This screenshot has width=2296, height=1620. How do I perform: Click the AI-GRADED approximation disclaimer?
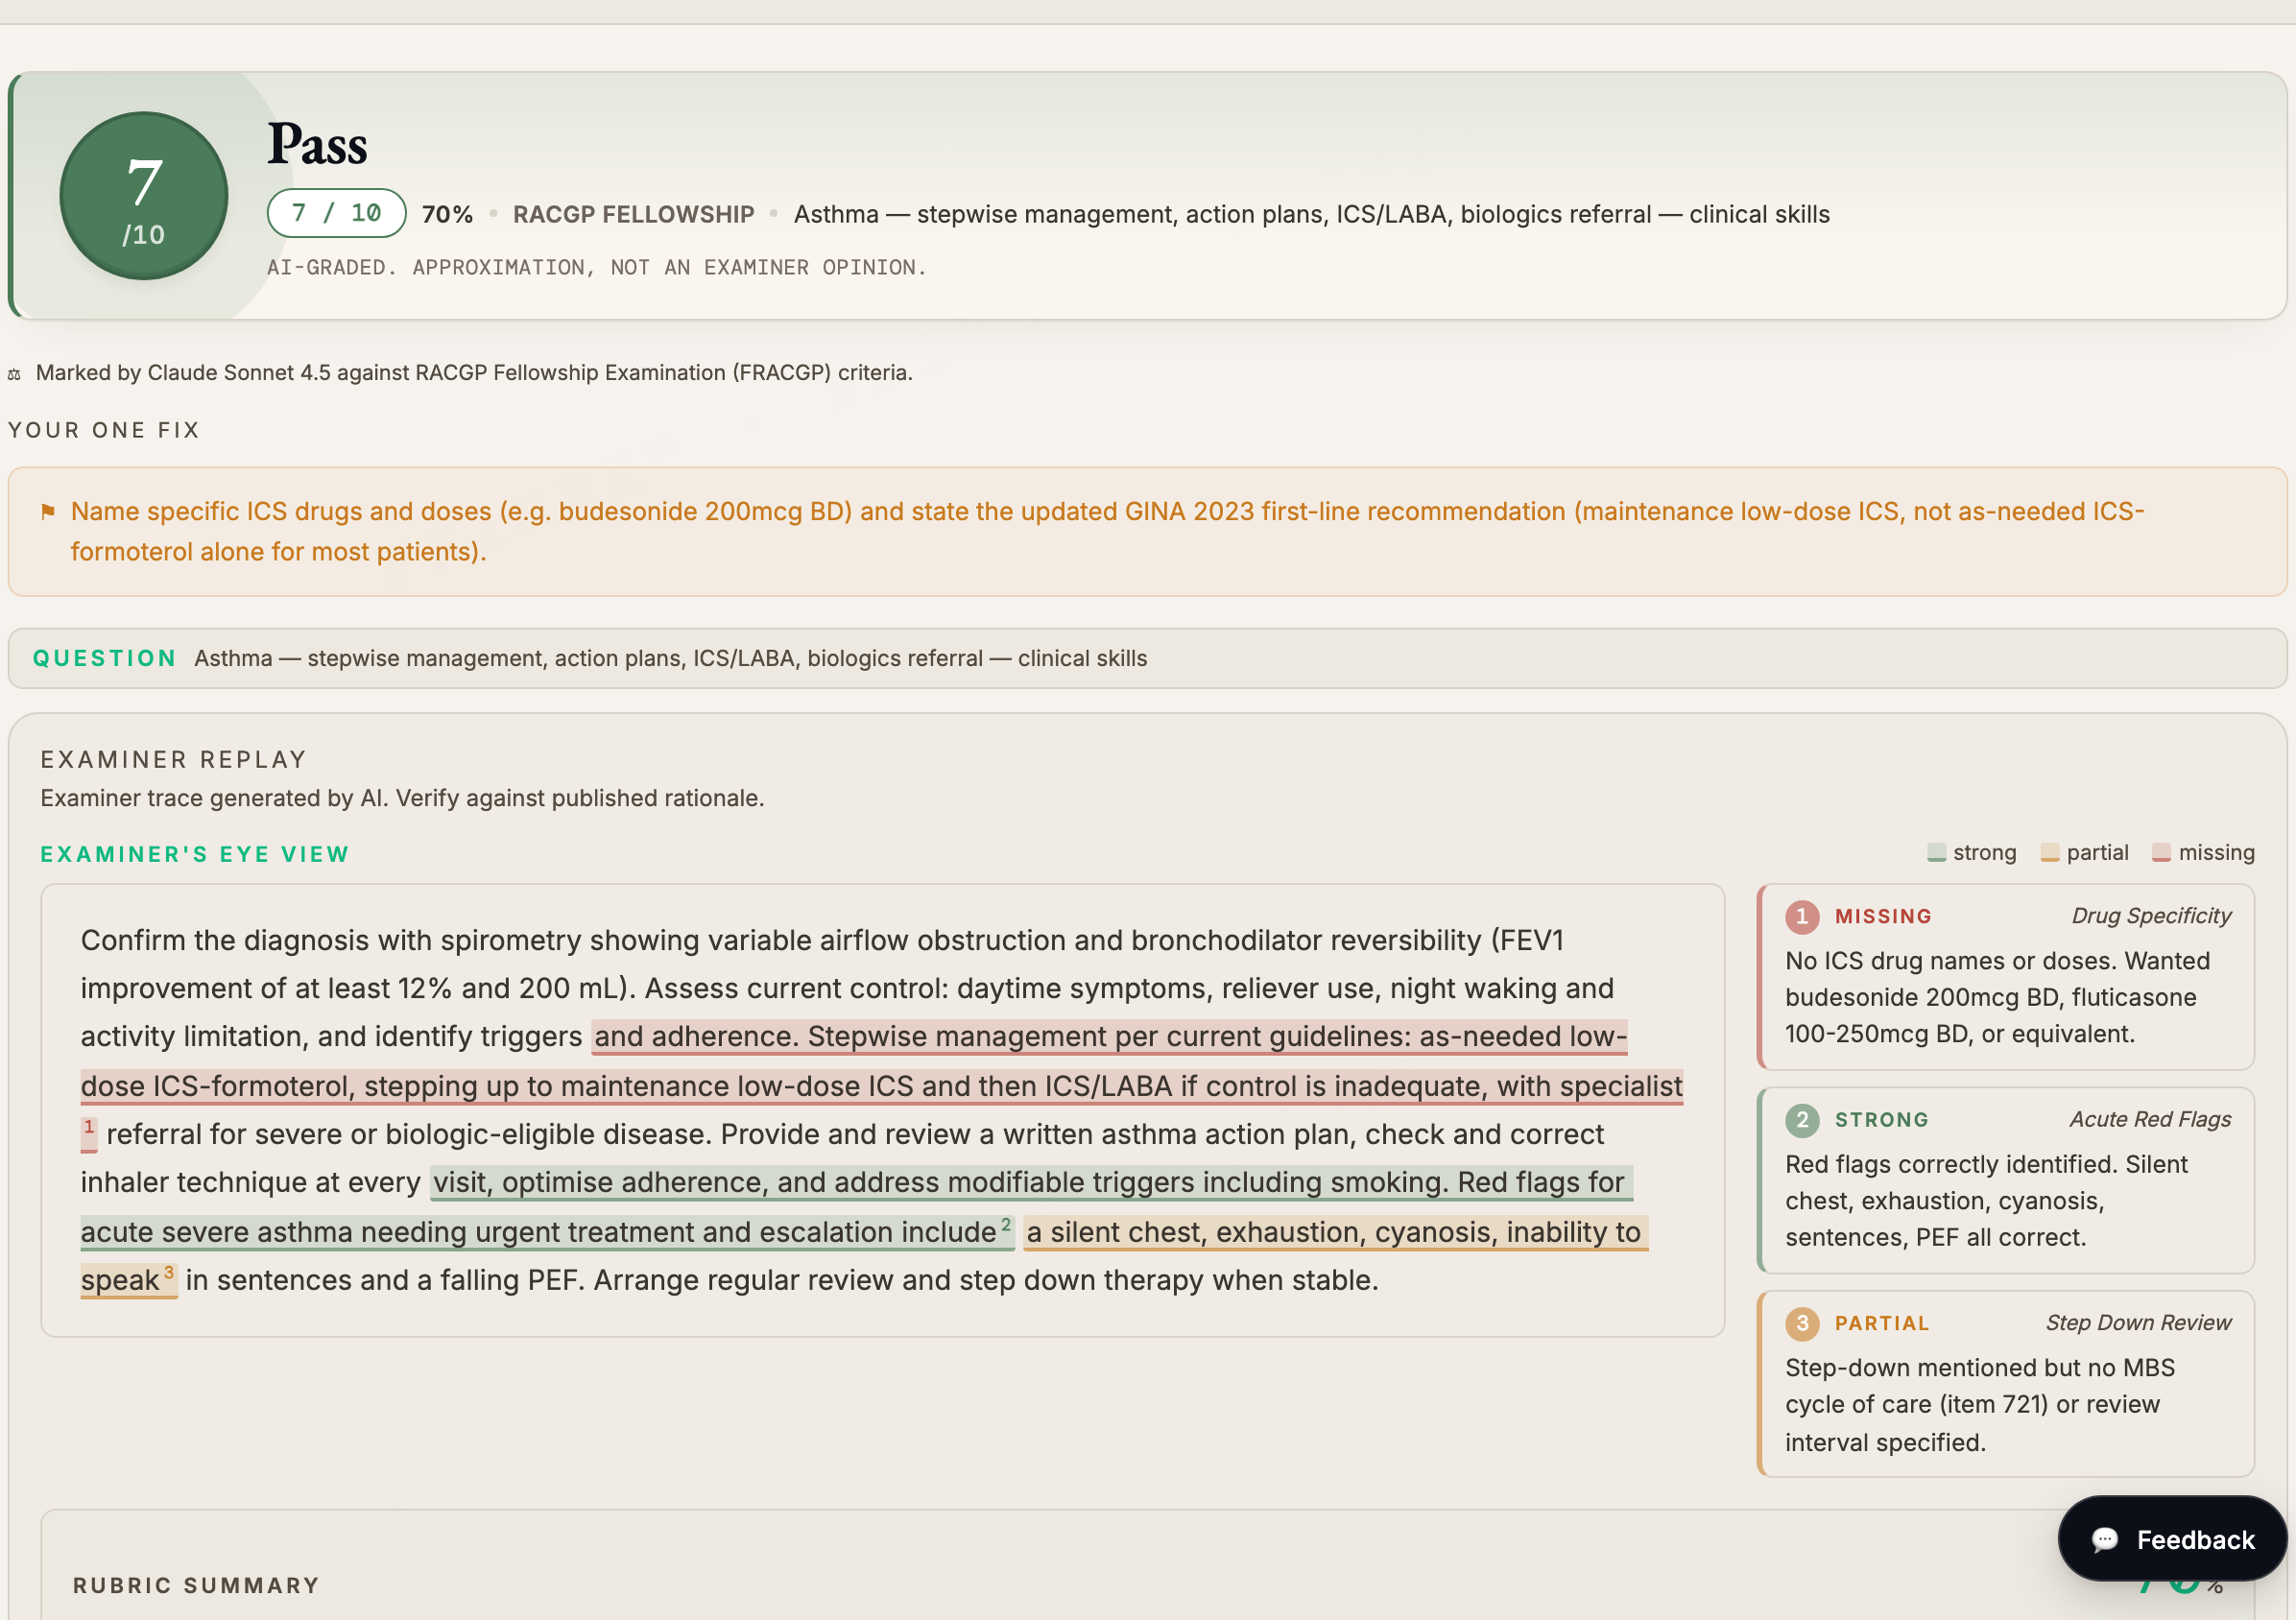pos(597,267)
